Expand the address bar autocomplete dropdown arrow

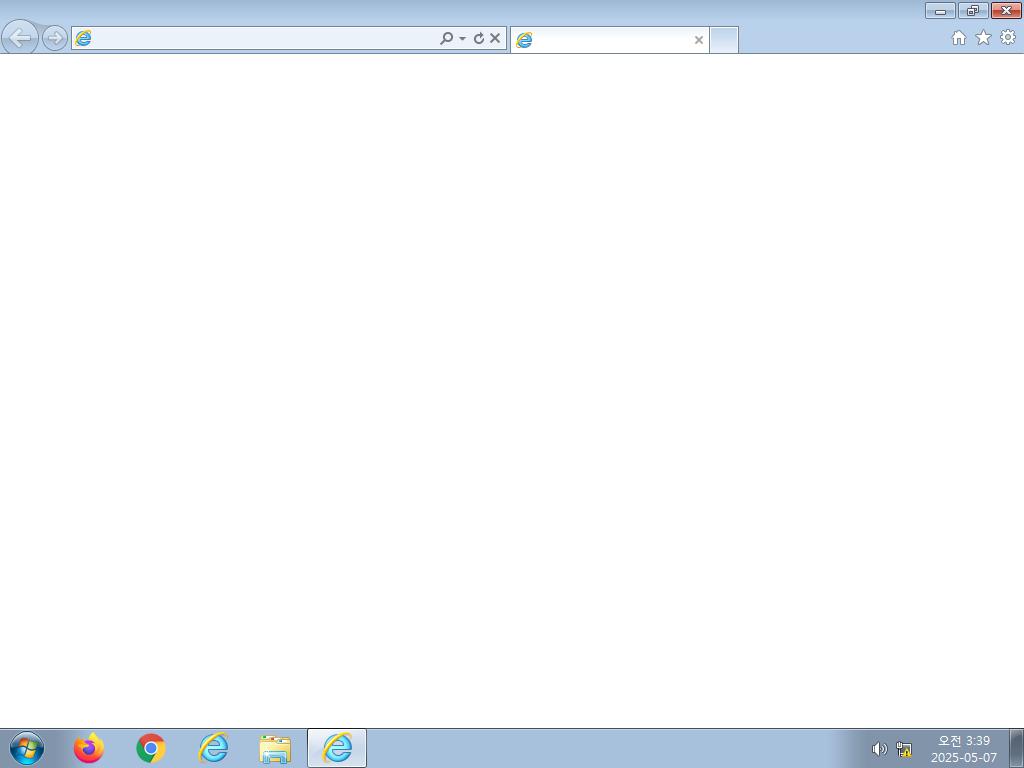pos(462,39)
